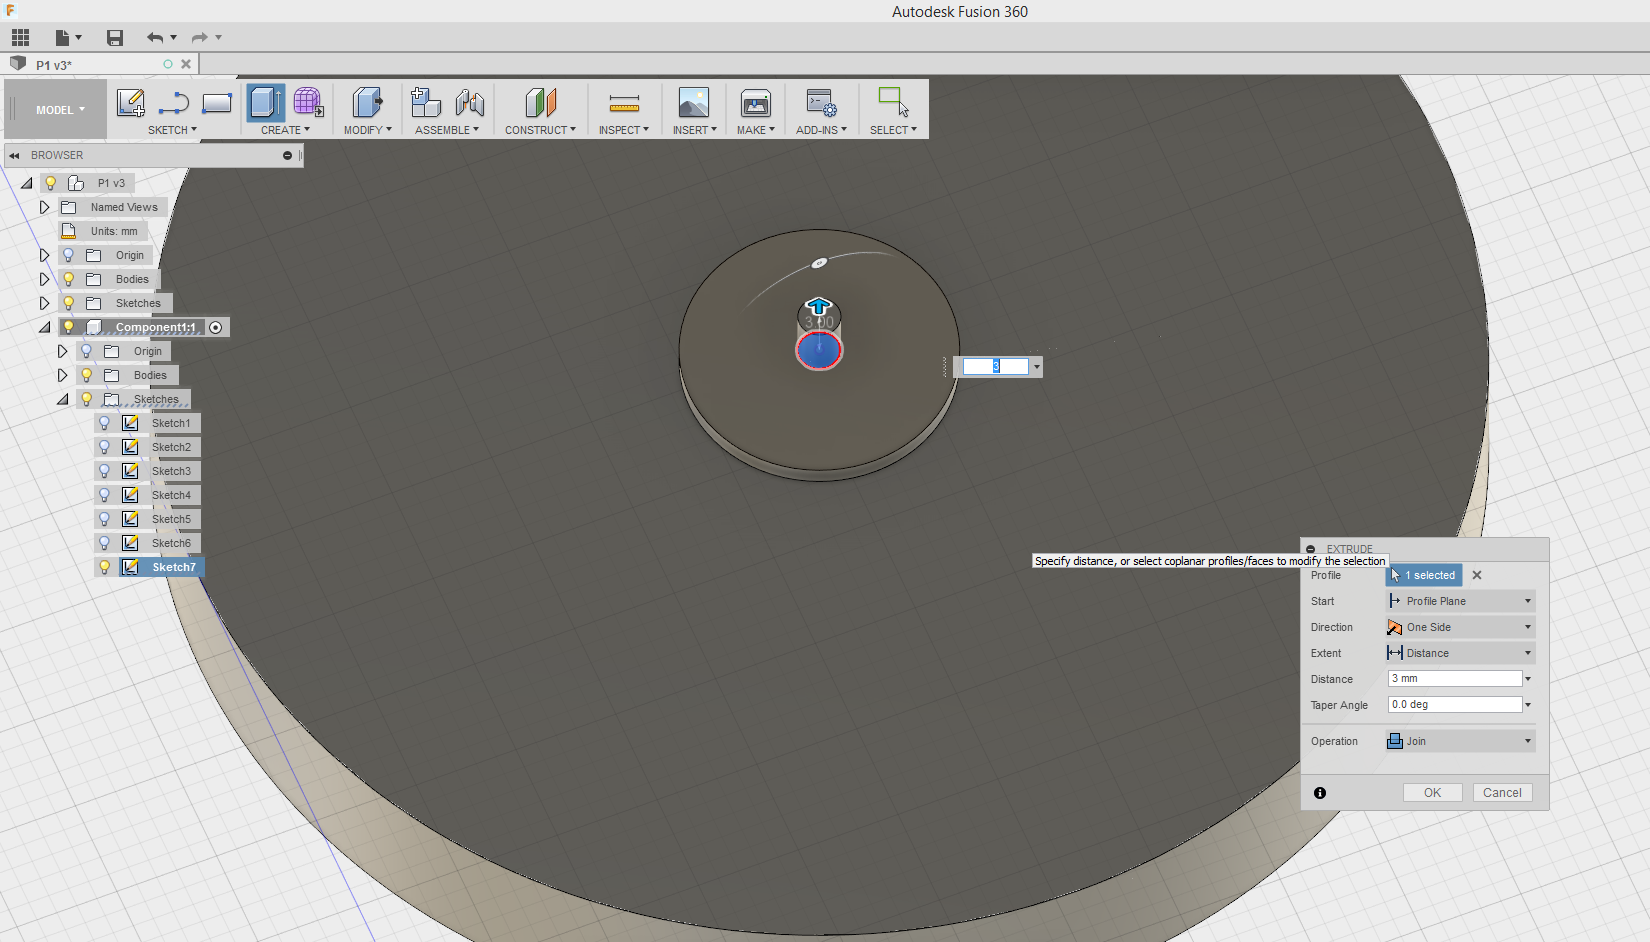Toggle Component1:1 activate radio button
The height and width of the screenshot is (942, 1650).
(216, 327)
